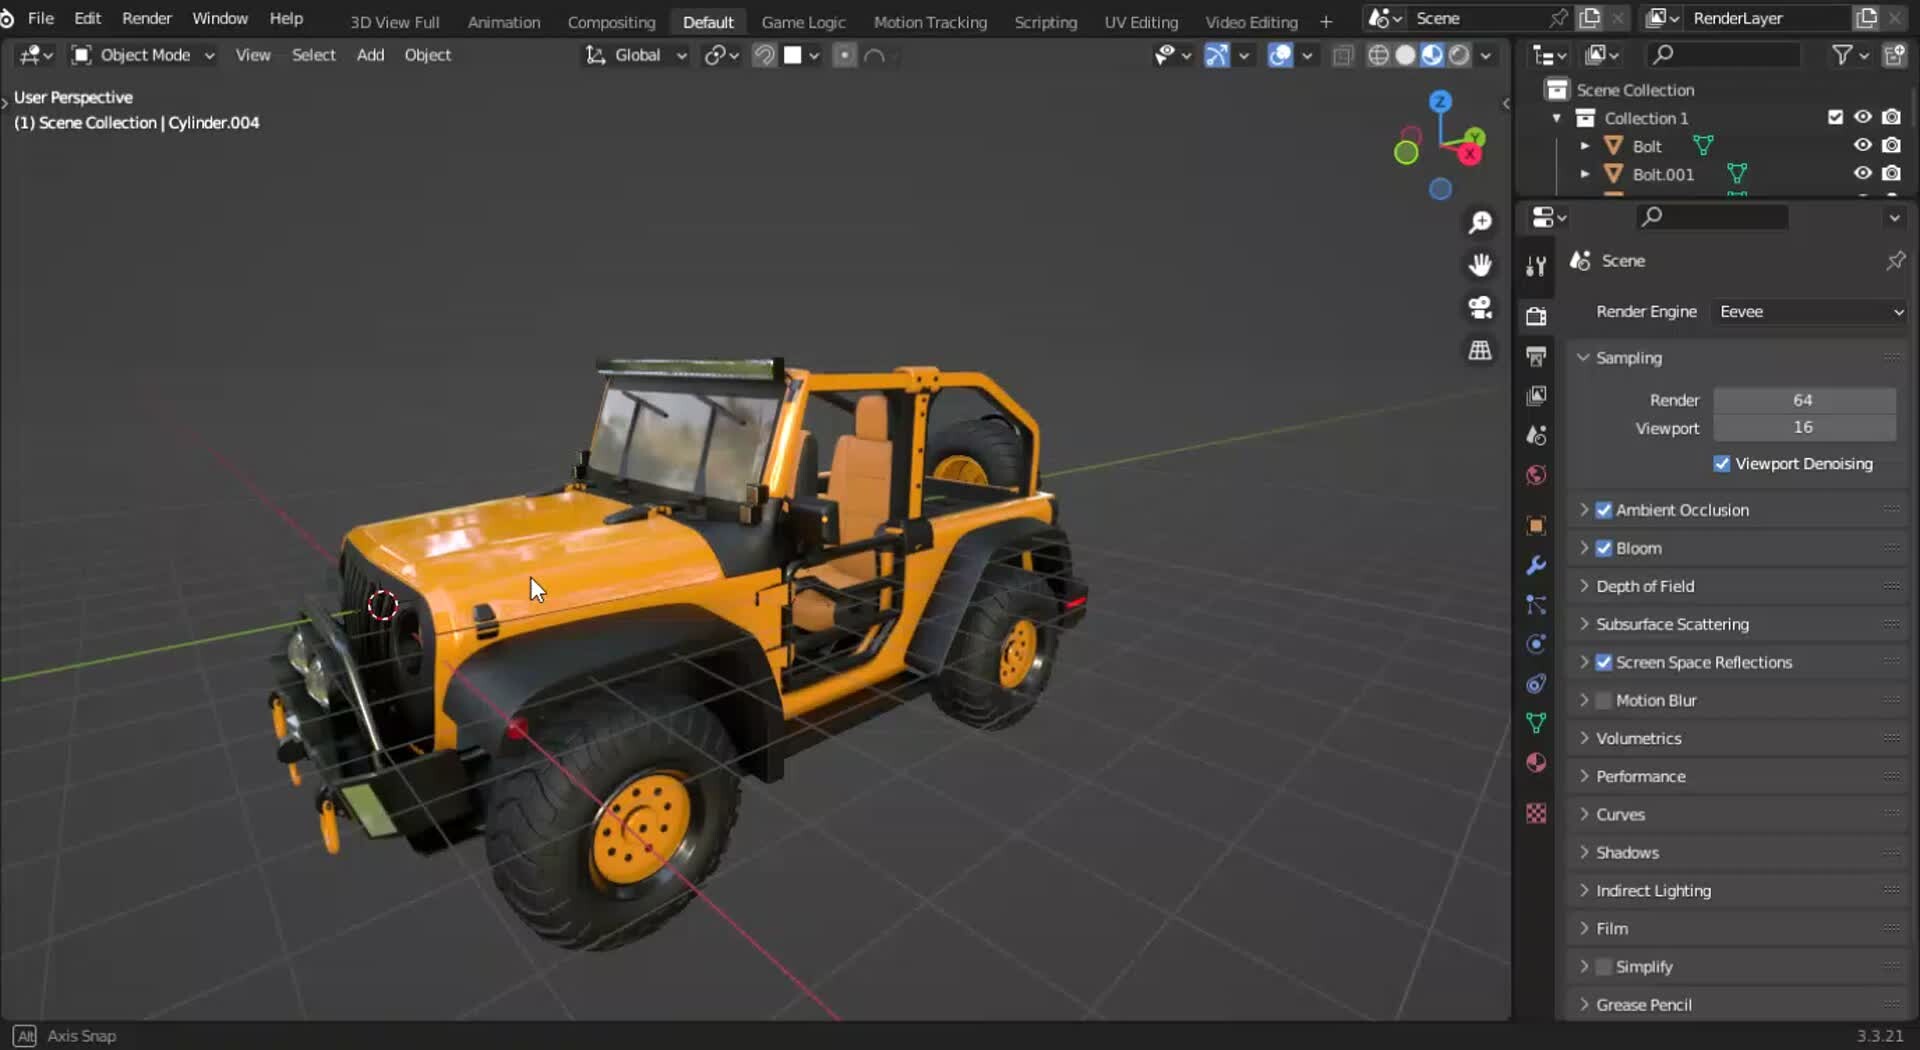Open the Render menu

click(x=146, y=17)
